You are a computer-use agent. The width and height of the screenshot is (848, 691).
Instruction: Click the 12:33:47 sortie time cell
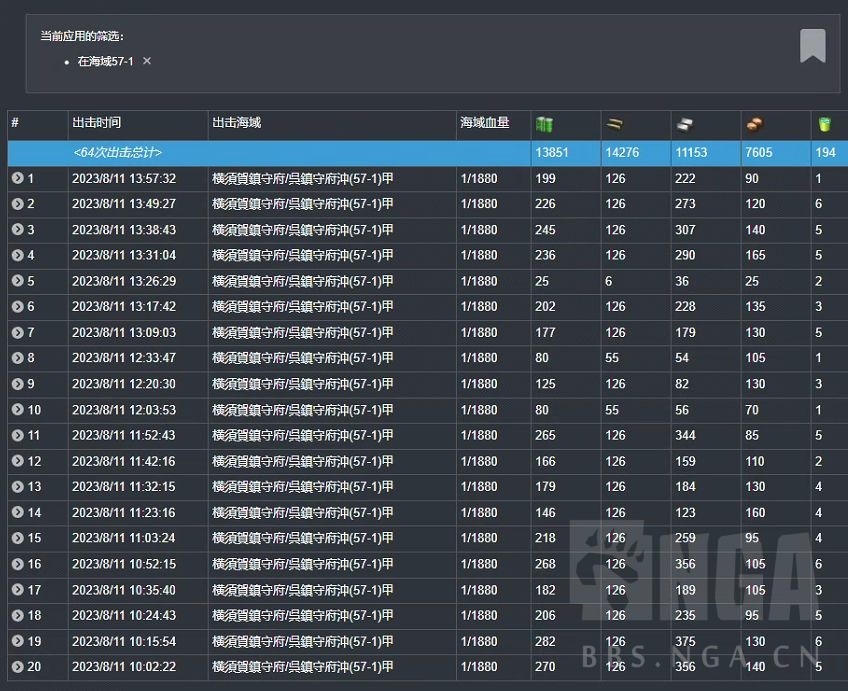click(124, 358)
